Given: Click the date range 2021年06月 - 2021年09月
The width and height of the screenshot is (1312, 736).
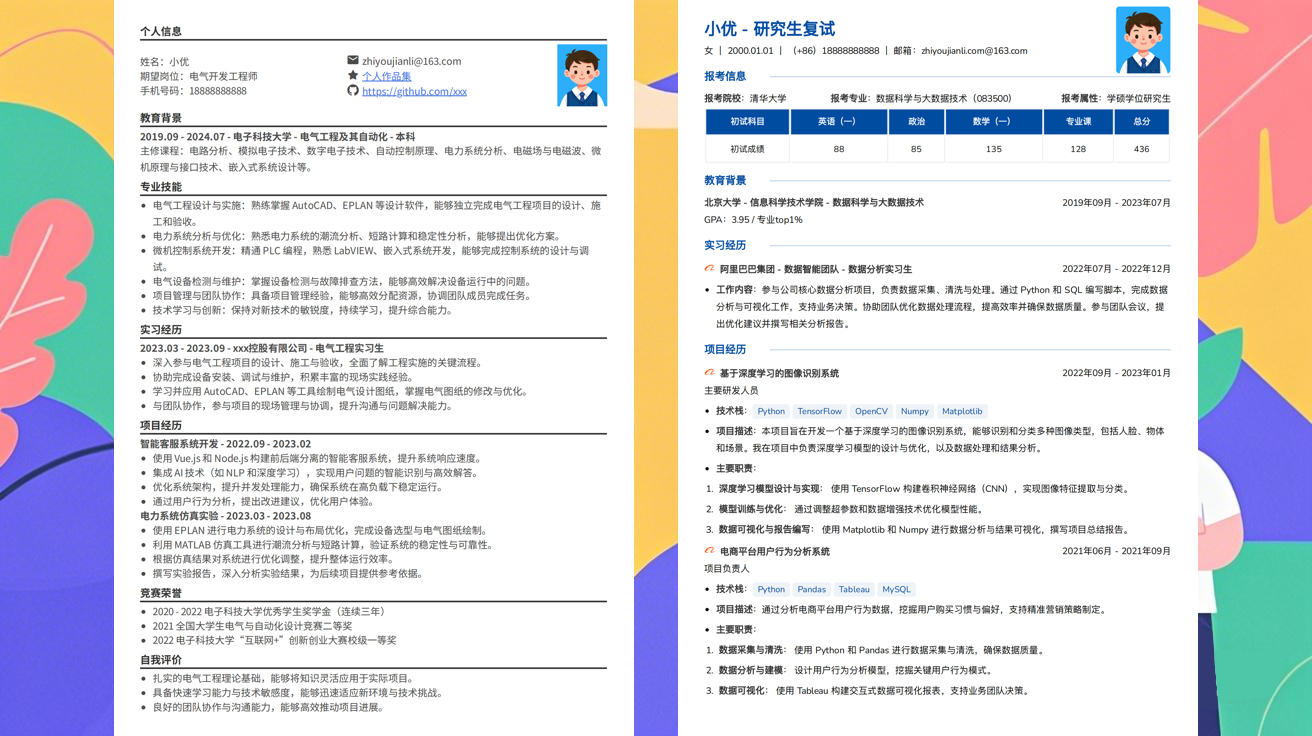Looking at the screenshot, I should coord(1116,551).
